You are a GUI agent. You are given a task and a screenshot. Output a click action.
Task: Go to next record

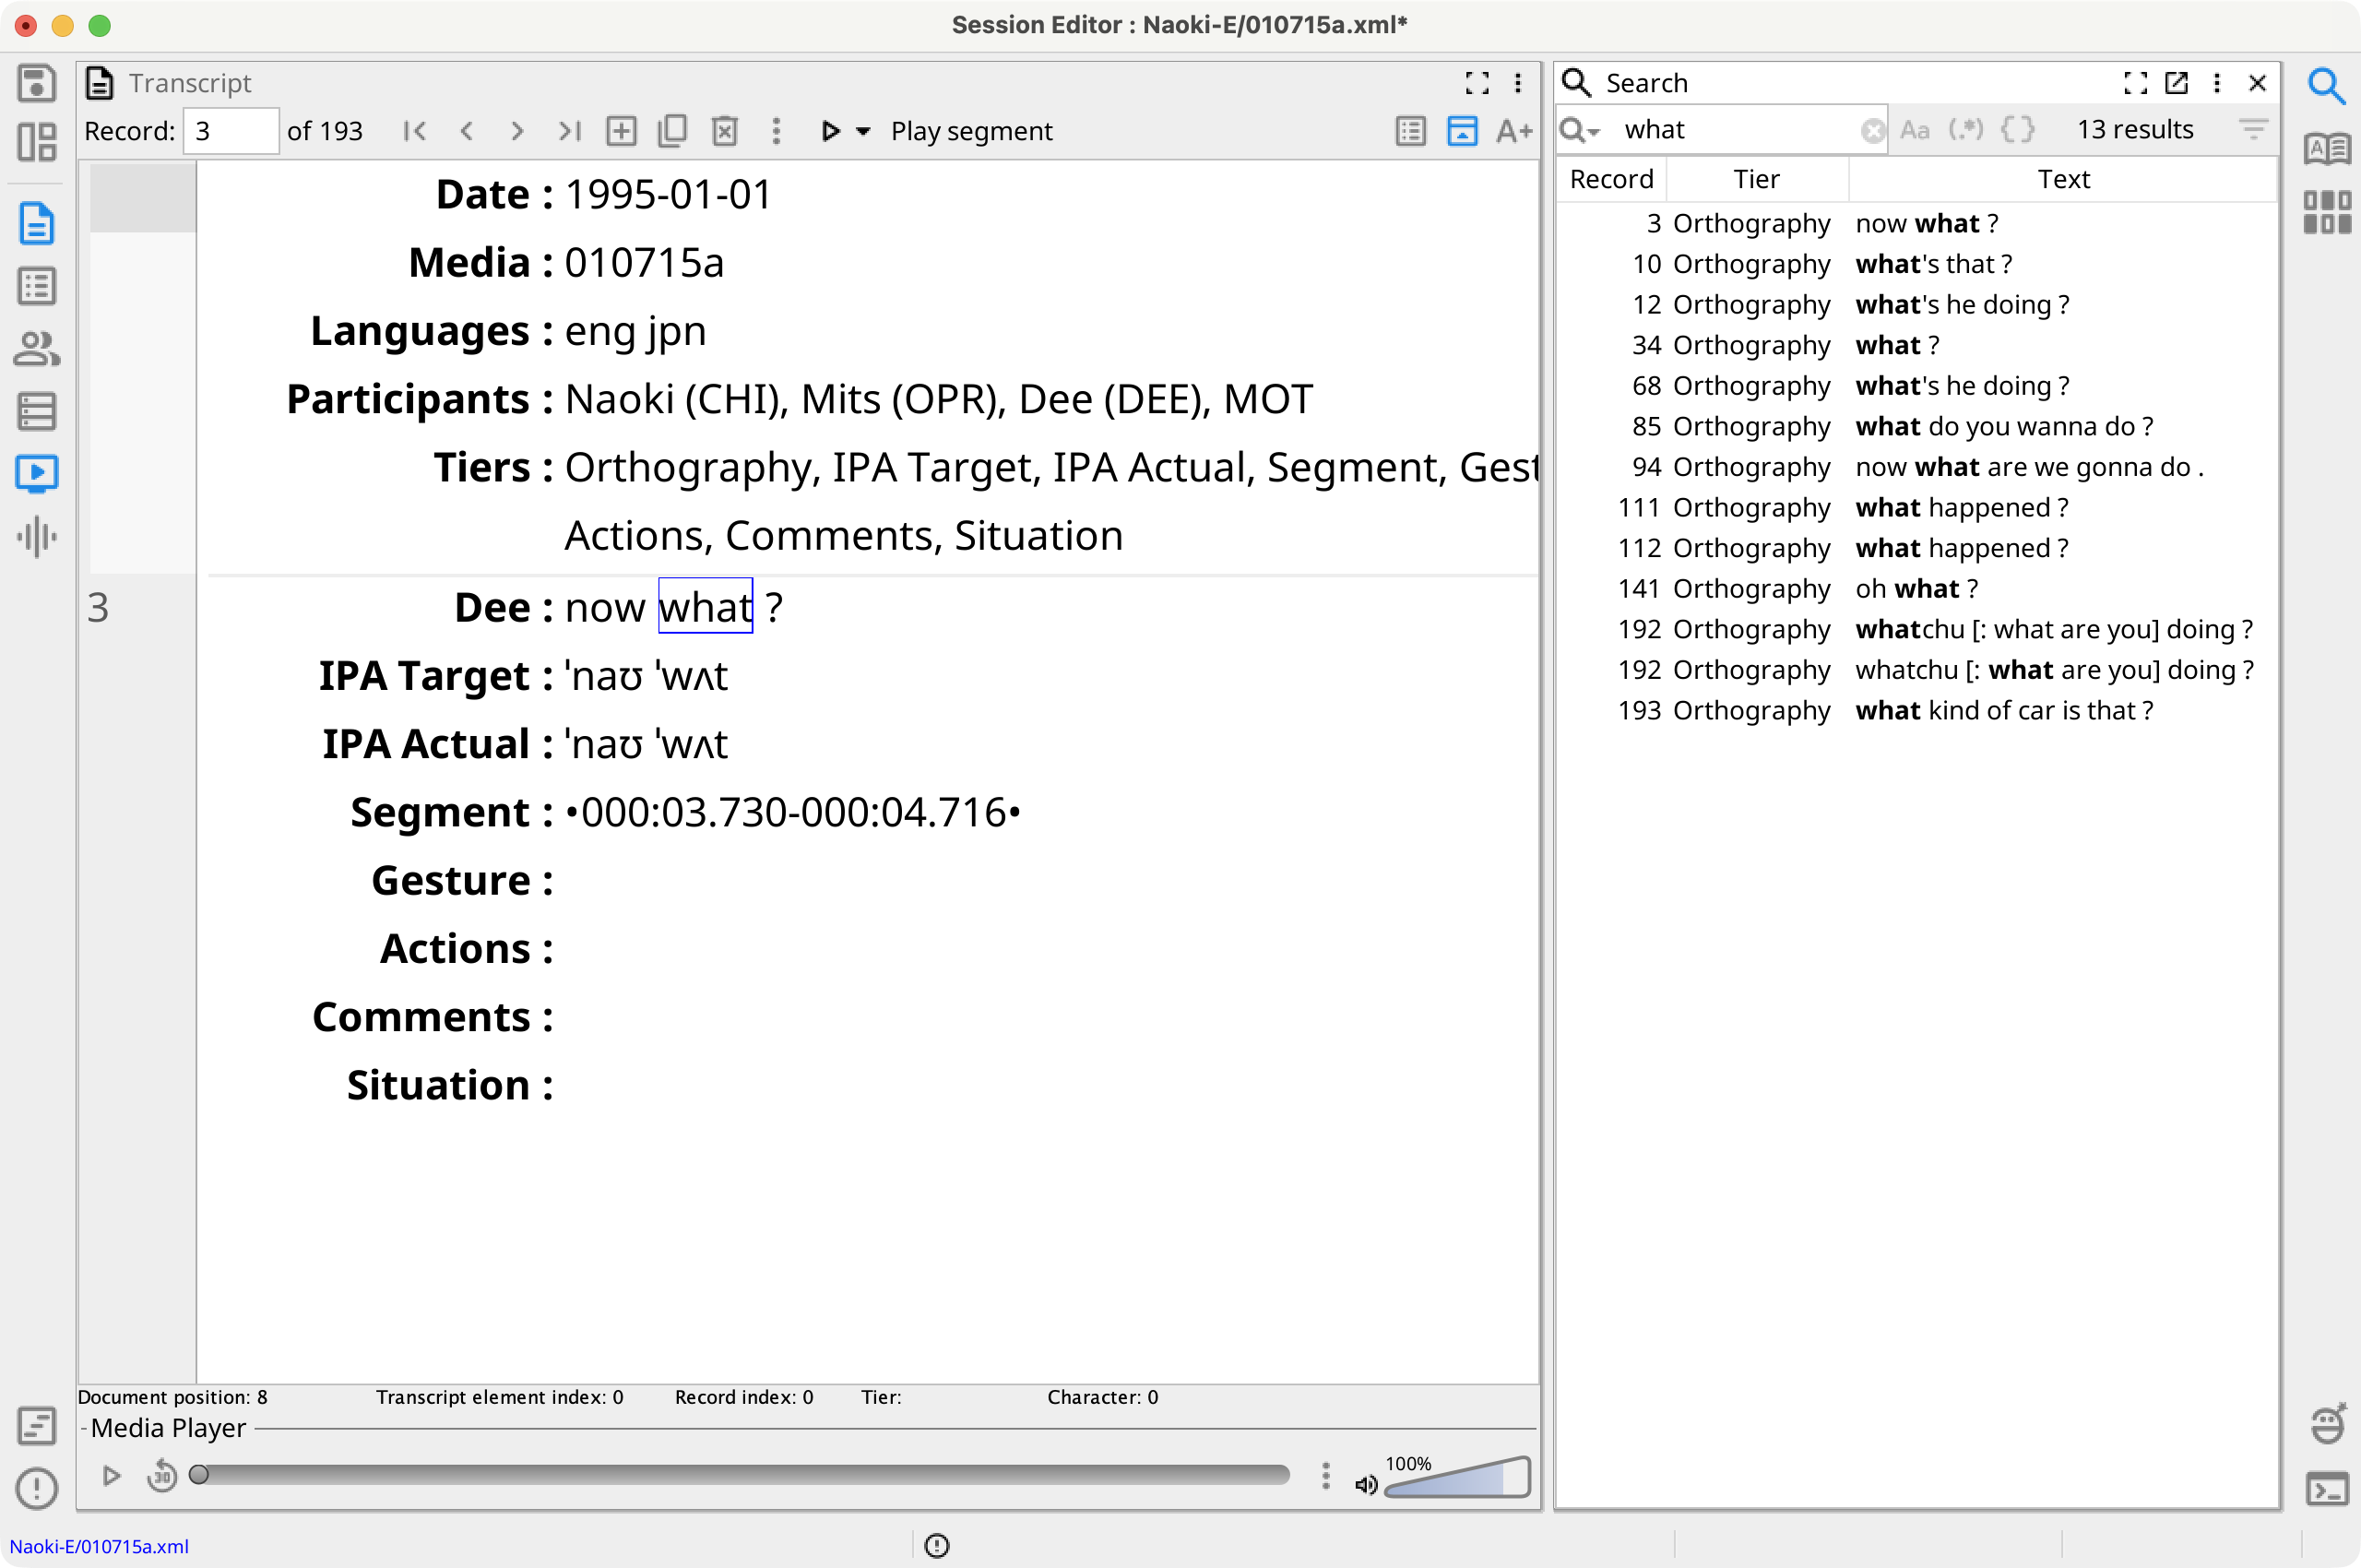[517, 131]
